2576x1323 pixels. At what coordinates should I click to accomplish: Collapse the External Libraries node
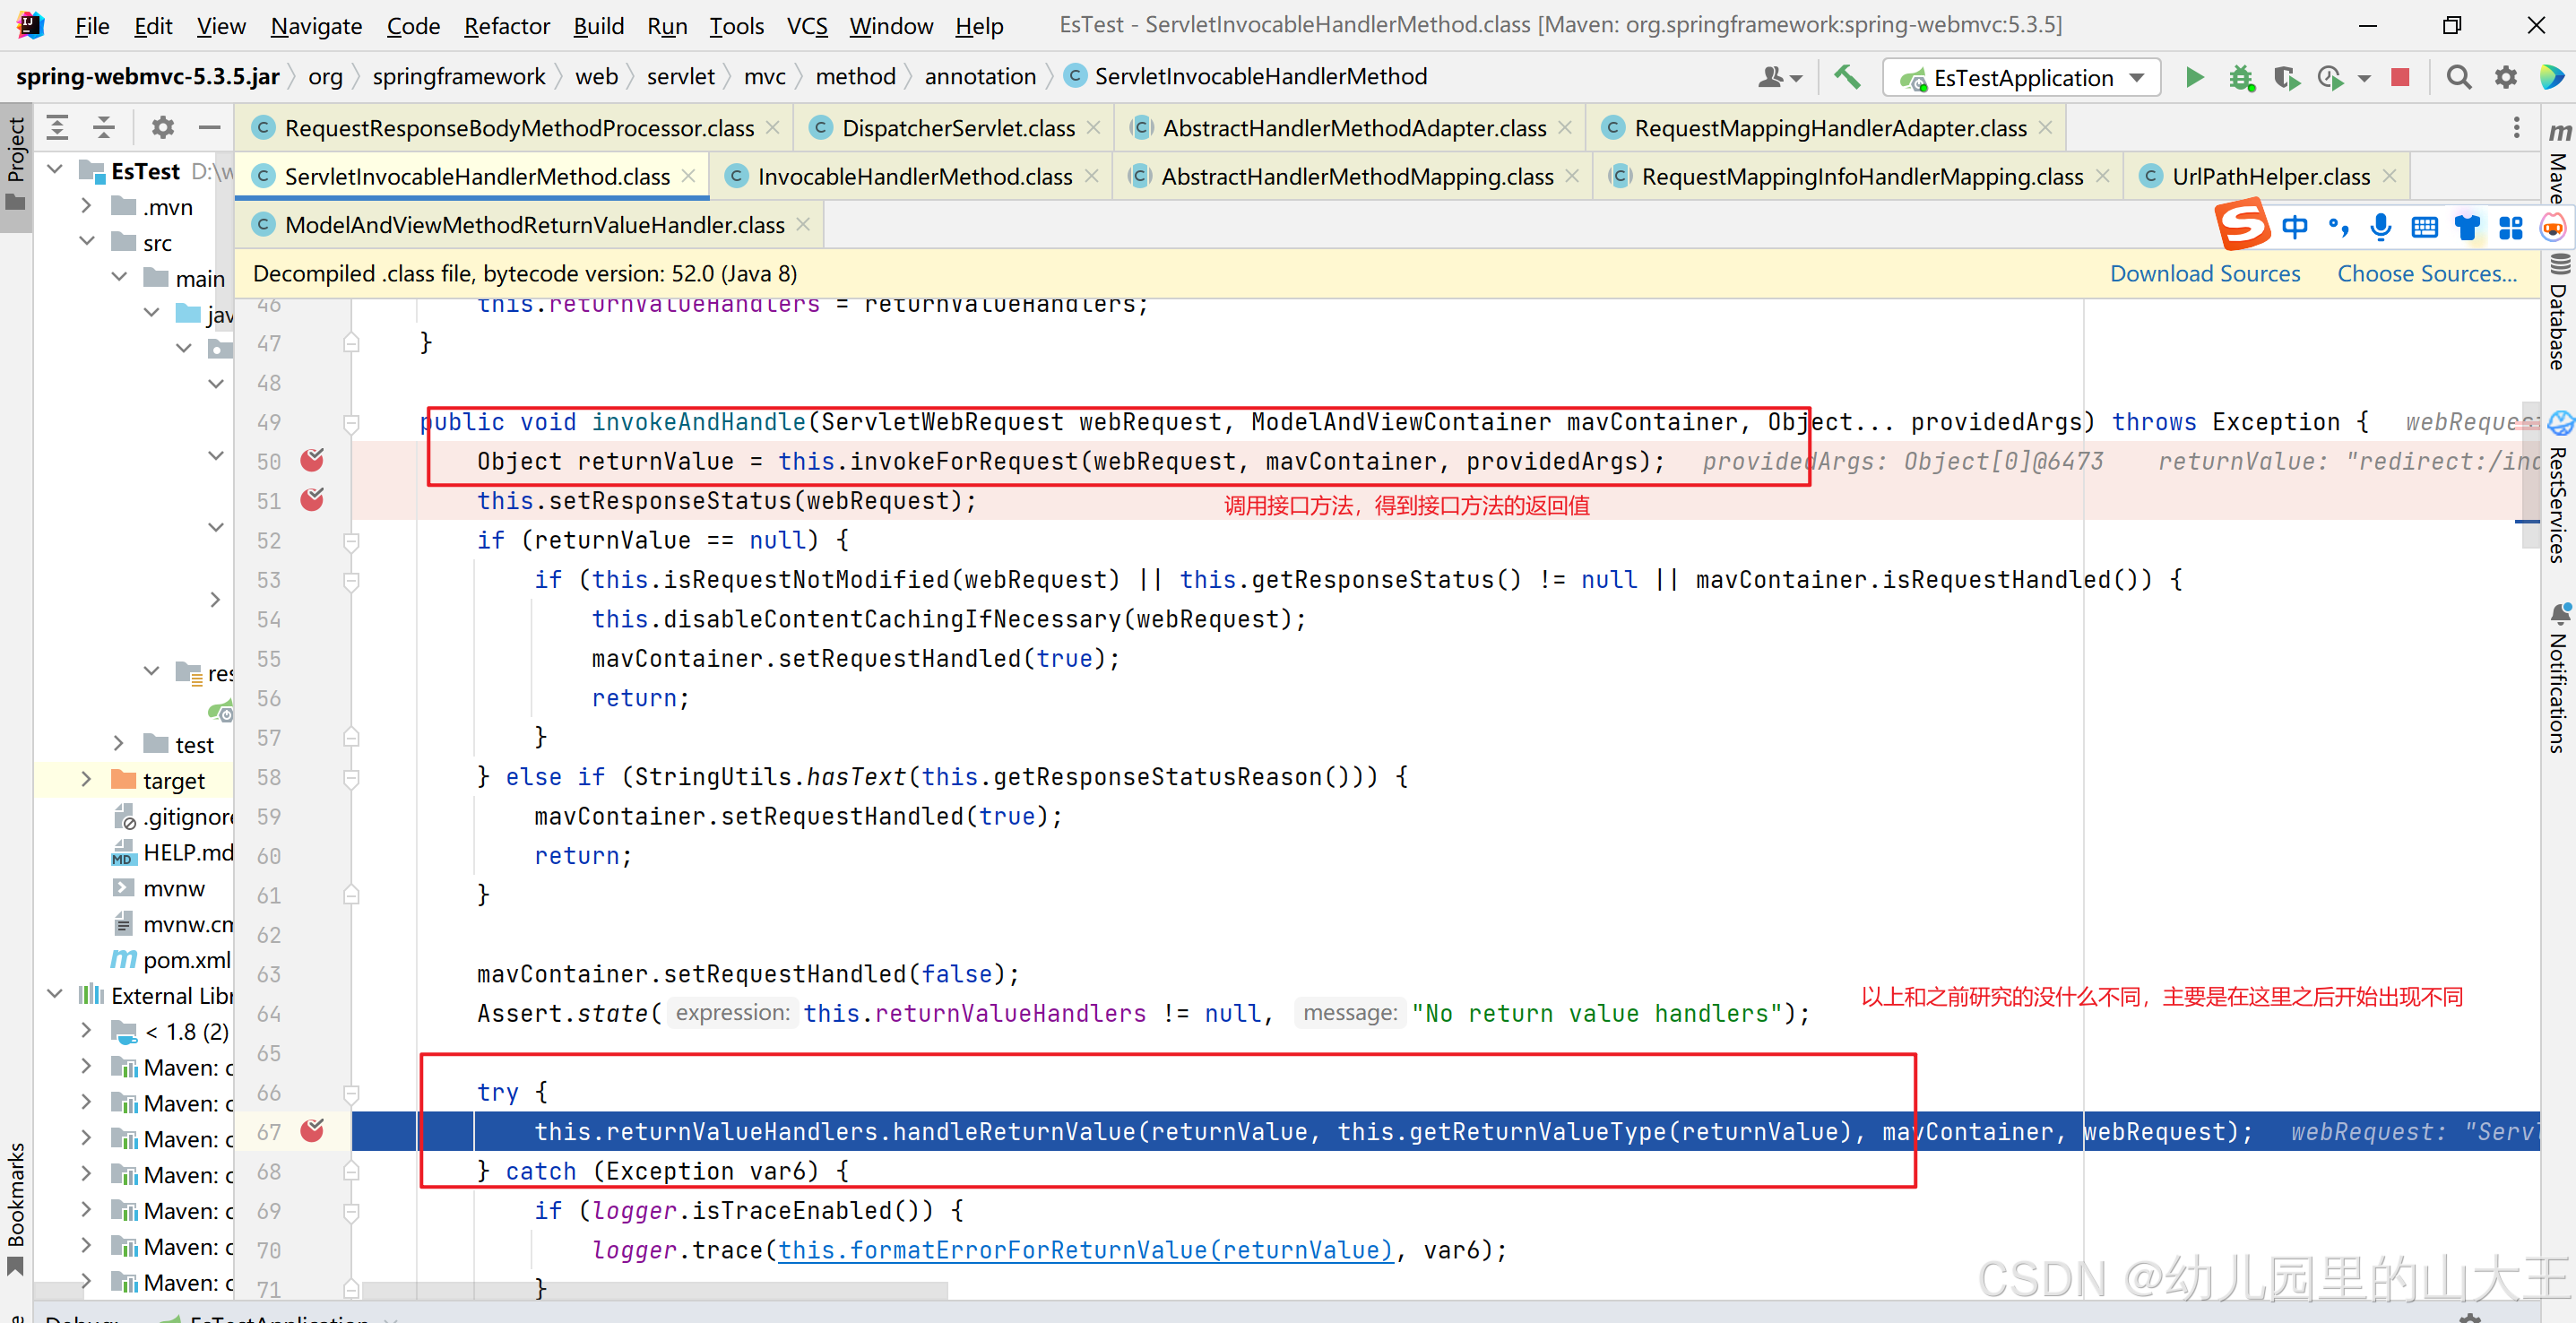pos(56,994)
